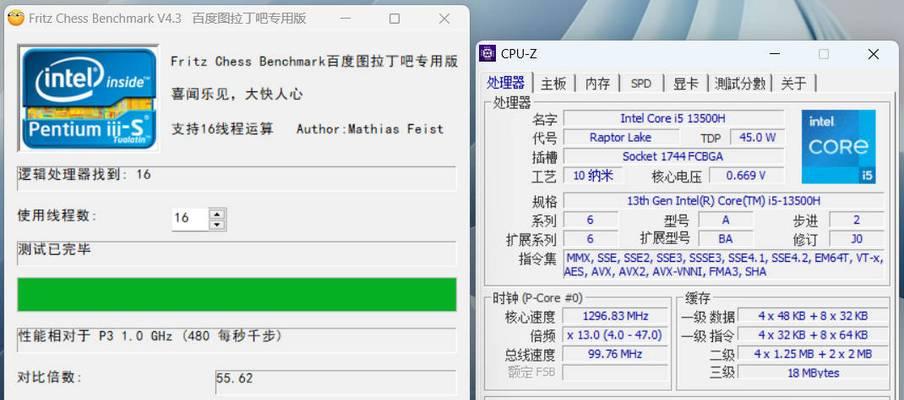This screenshot has width=904, height=400.
Task: Close the Fritz Chess Benchmark window
Action: [x=444, y=18]
